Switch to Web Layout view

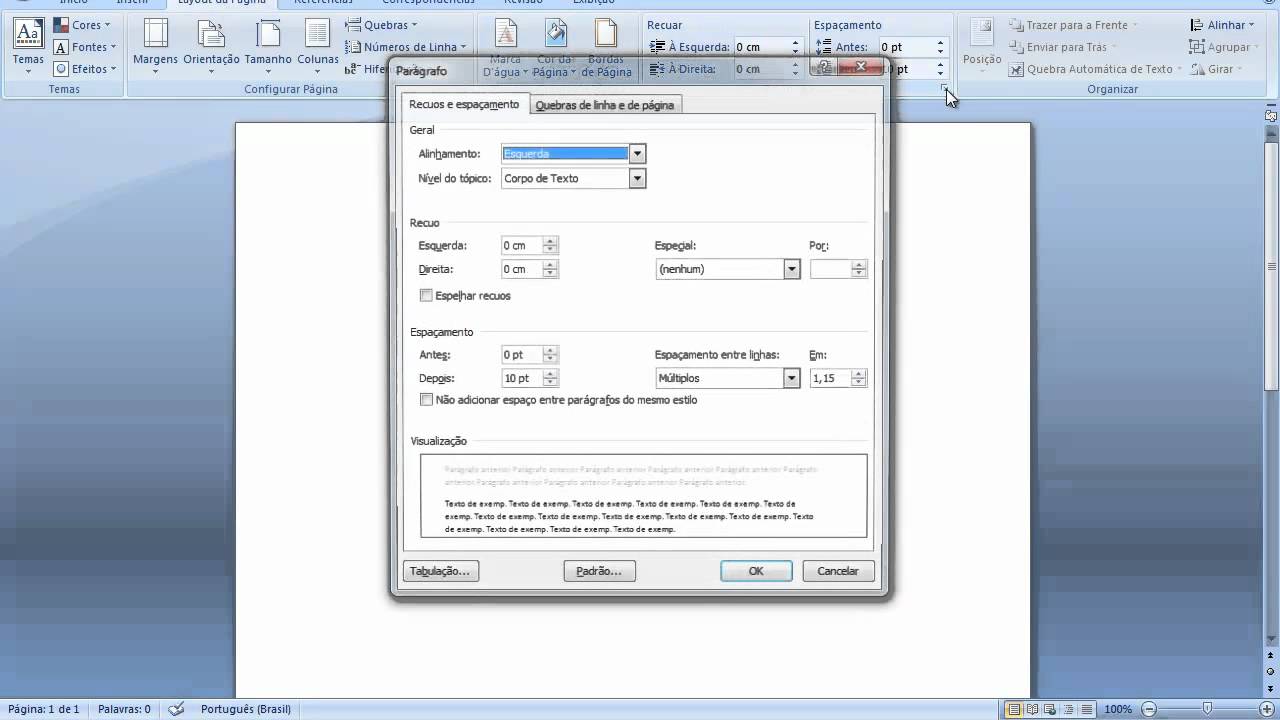pyautogui.click(x=1050, y=709)
